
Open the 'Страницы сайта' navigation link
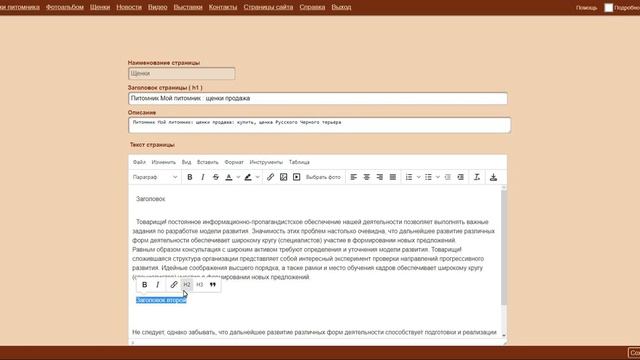[x=268, y=7]
